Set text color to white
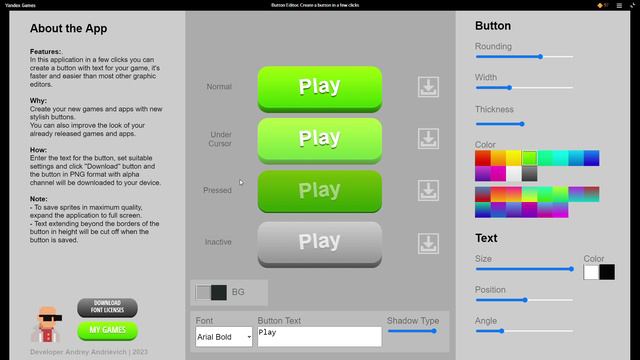Image resolution: width=640 pixels, height=360 pixels. point(591,272)
